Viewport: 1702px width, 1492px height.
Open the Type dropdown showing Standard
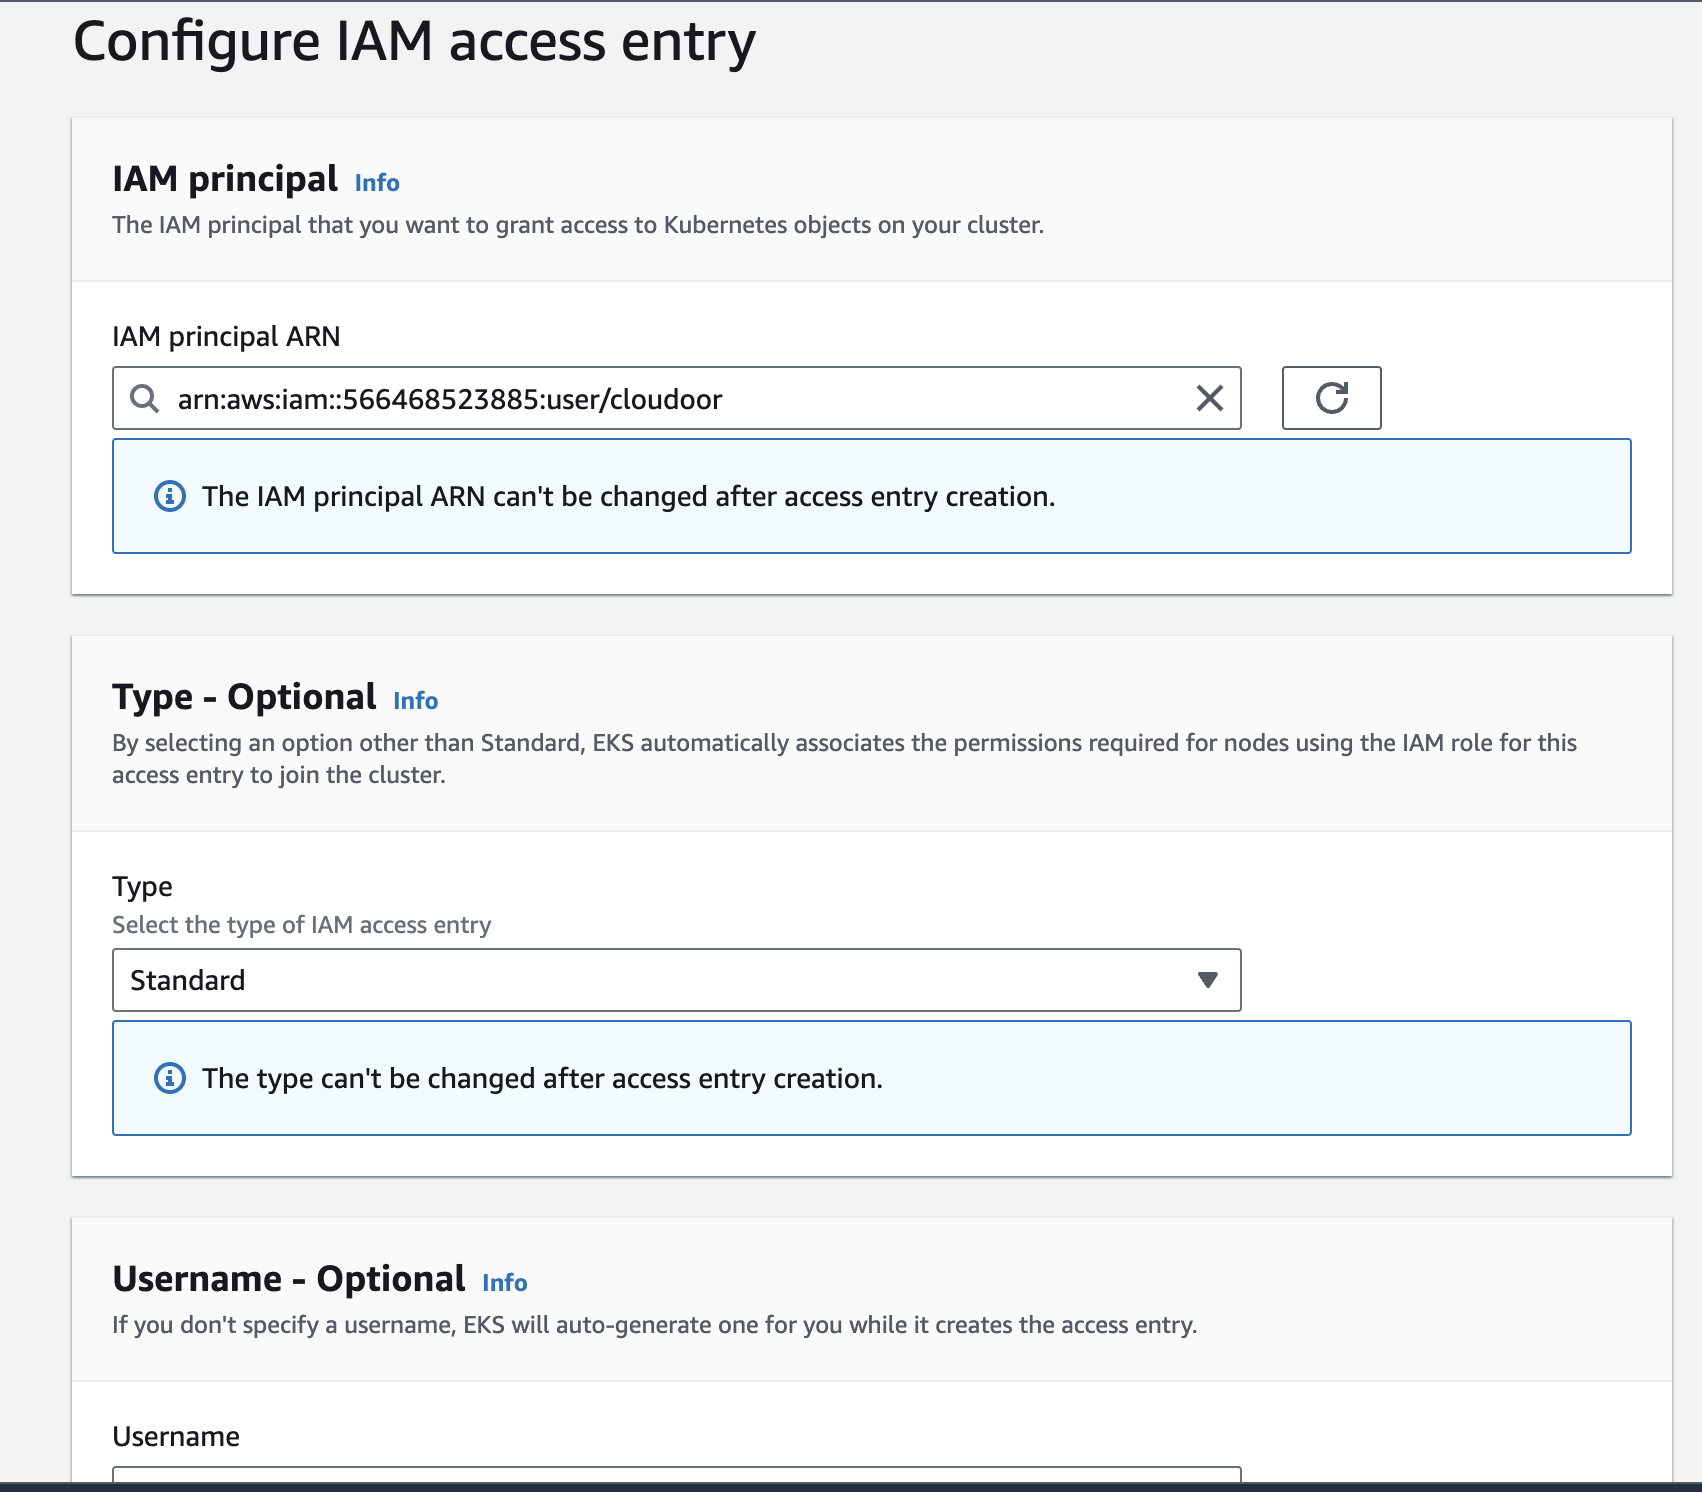677,980
